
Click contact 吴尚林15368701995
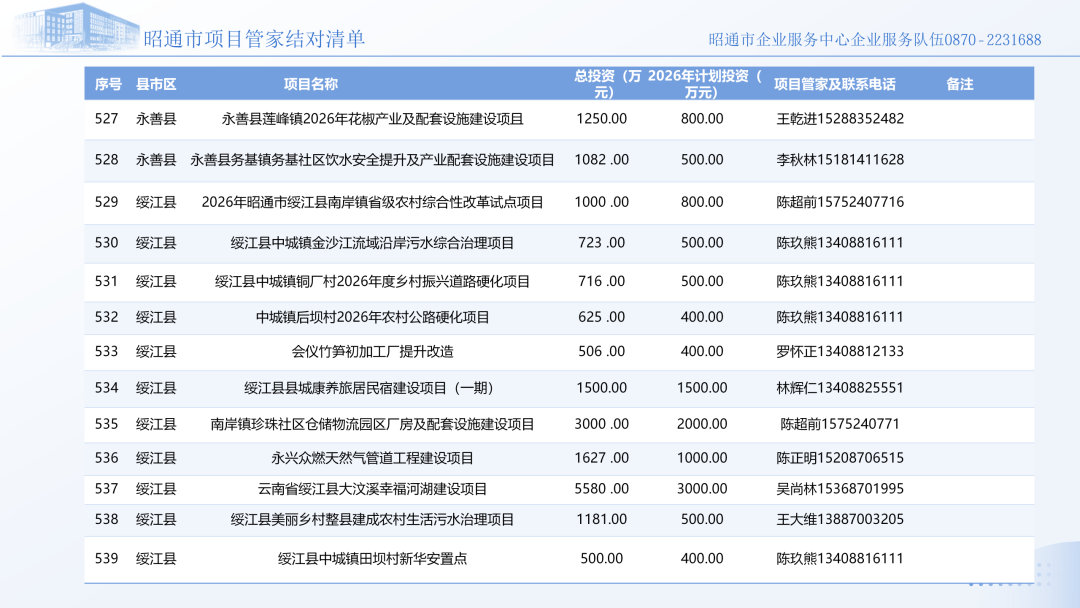click(840, 489)
